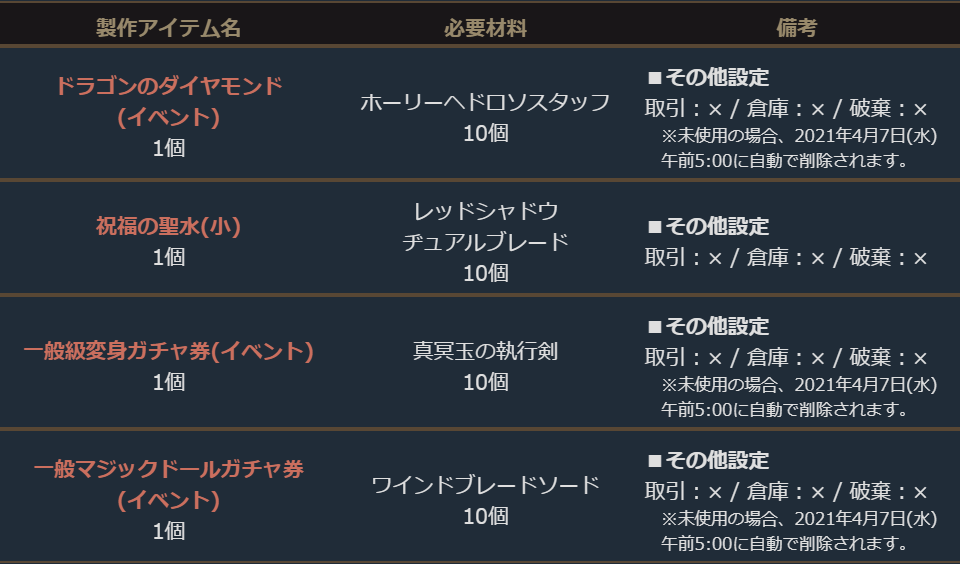Image resolution: width=960 pixels, height=564 pixels.
Task: Click the 取引/倉庫/破棄 line in the 祝福の聖水 row
Action: [786, 258]
